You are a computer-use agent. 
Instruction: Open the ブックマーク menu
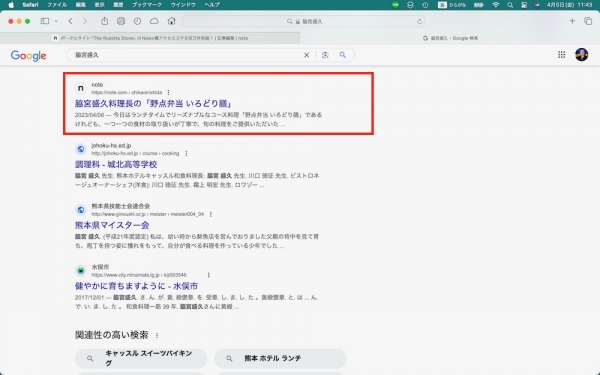point(147,5)
